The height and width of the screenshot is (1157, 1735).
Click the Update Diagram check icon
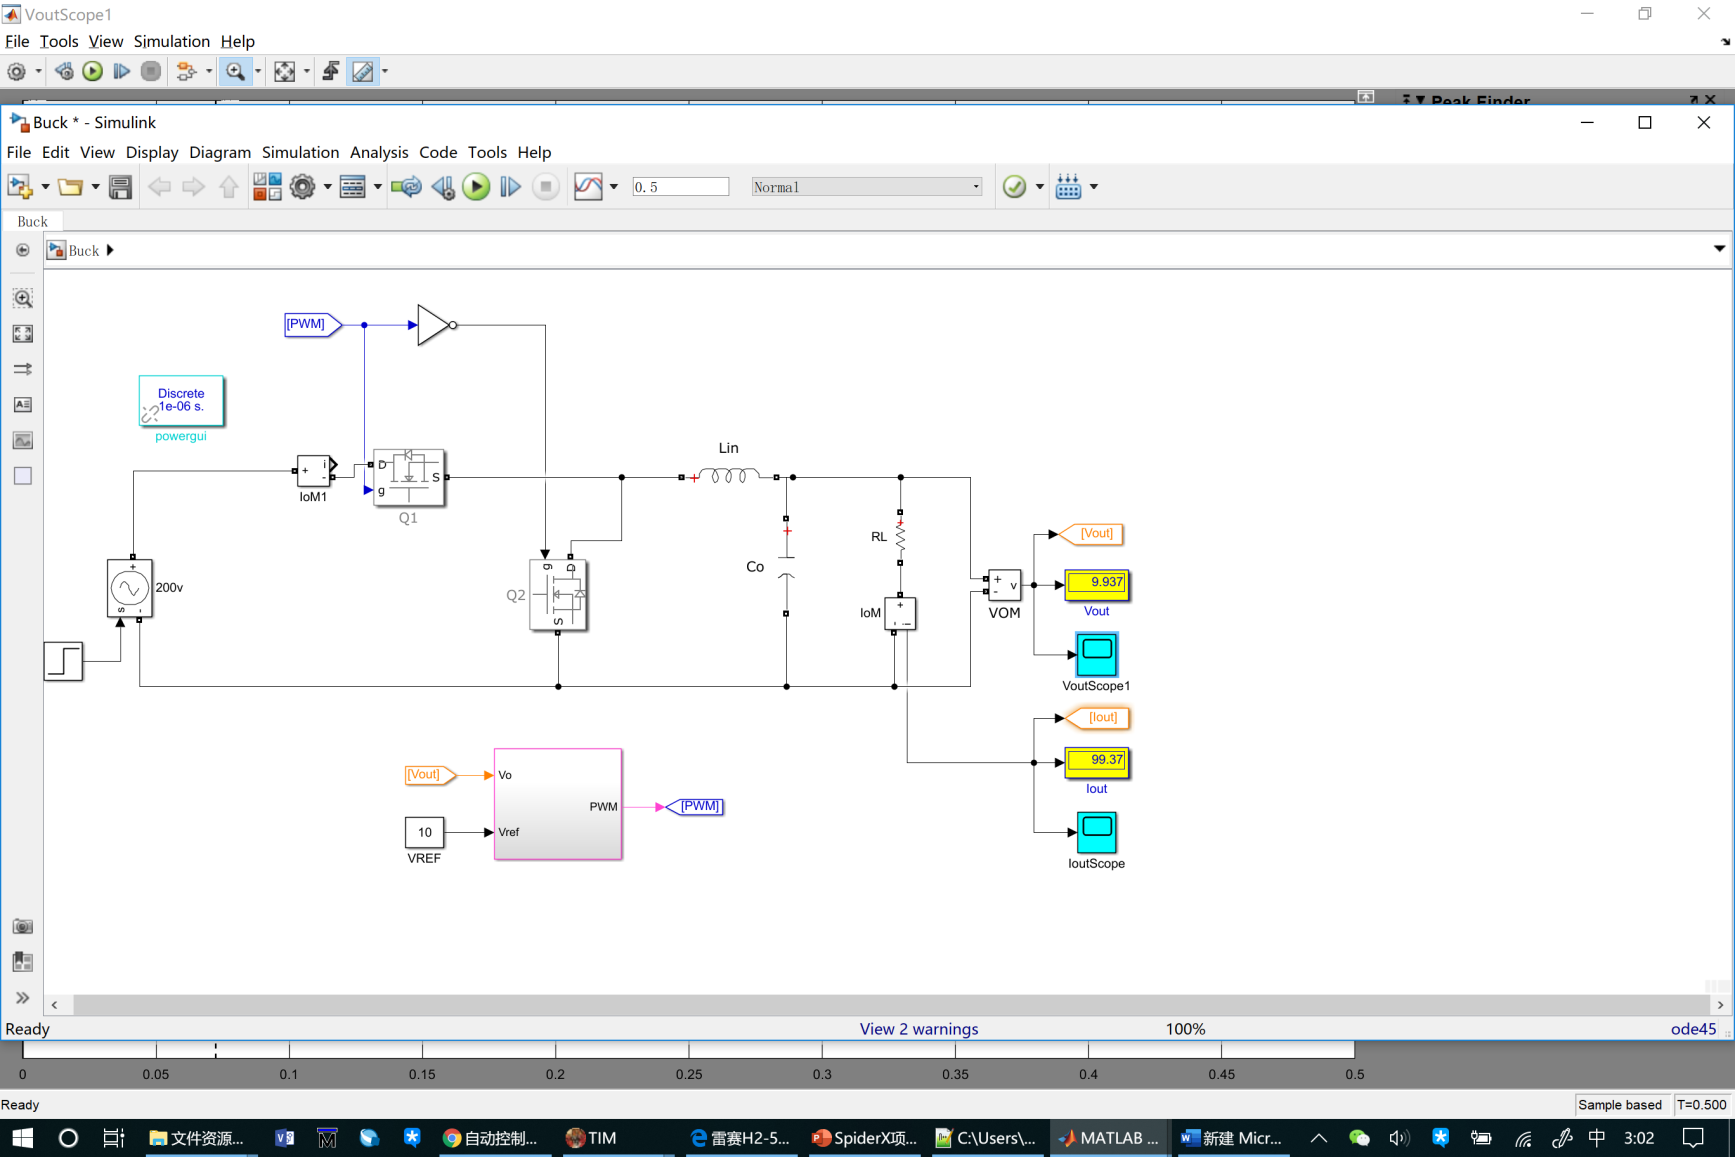point(1014,187)
